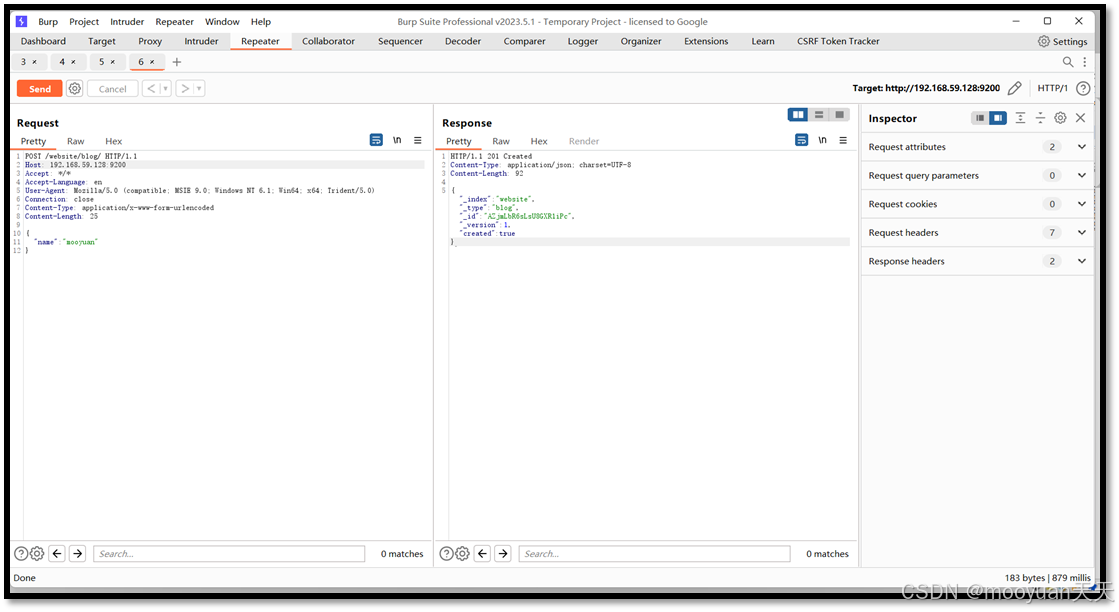
Task: Expand all Inspector sections icon
Action: (1021, 118)
